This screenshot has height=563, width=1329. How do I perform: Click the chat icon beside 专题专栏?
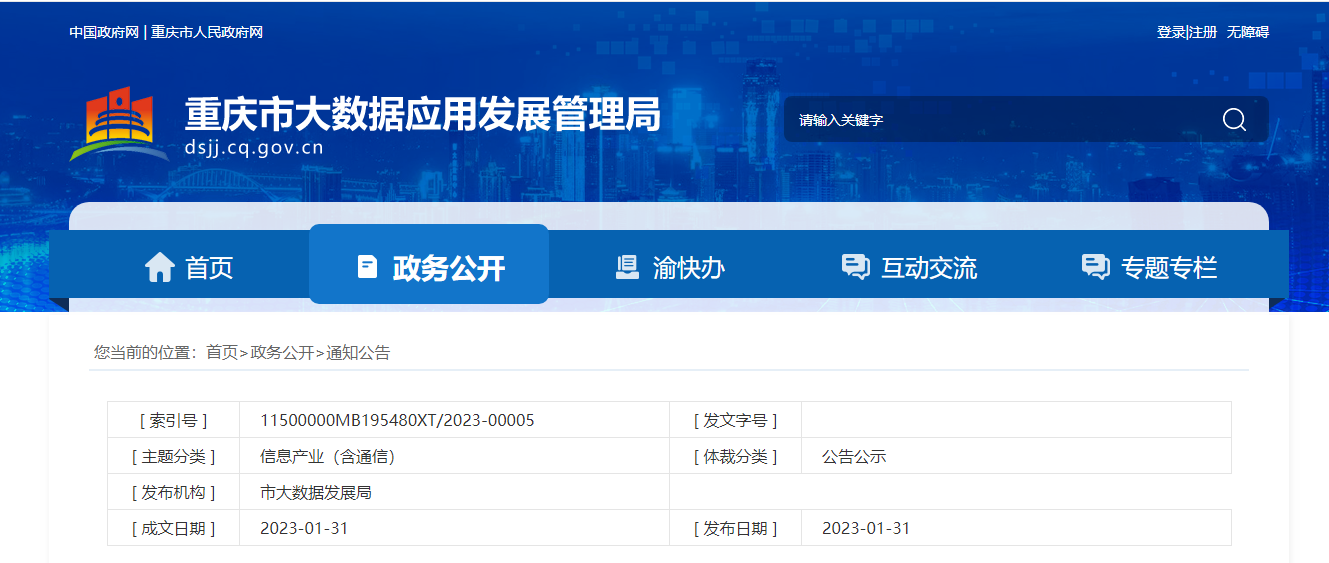pos(1095,267)
